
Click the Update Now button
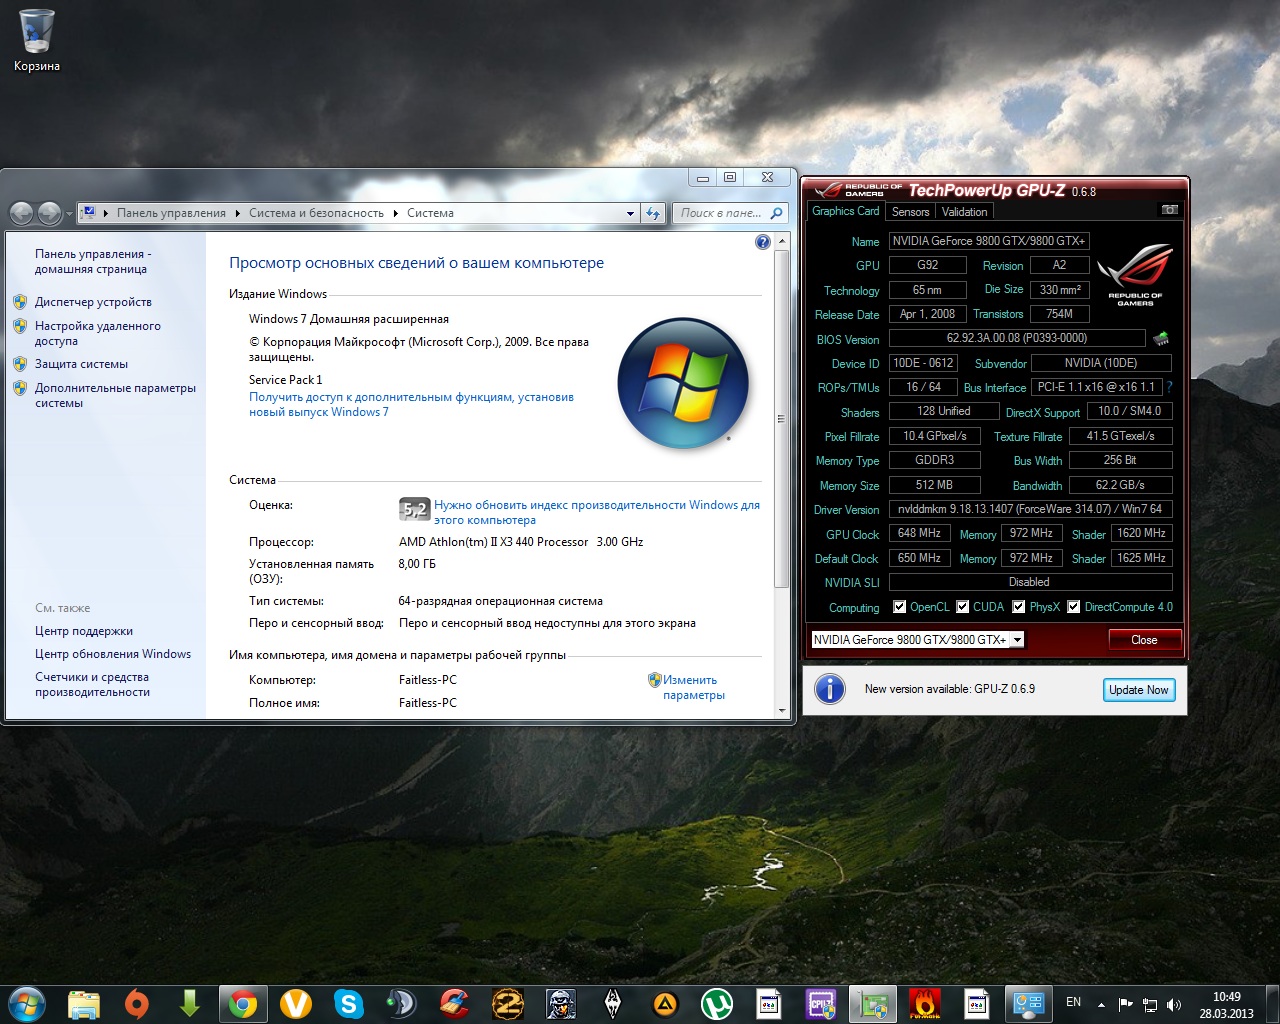click(x=1138, y=690)
